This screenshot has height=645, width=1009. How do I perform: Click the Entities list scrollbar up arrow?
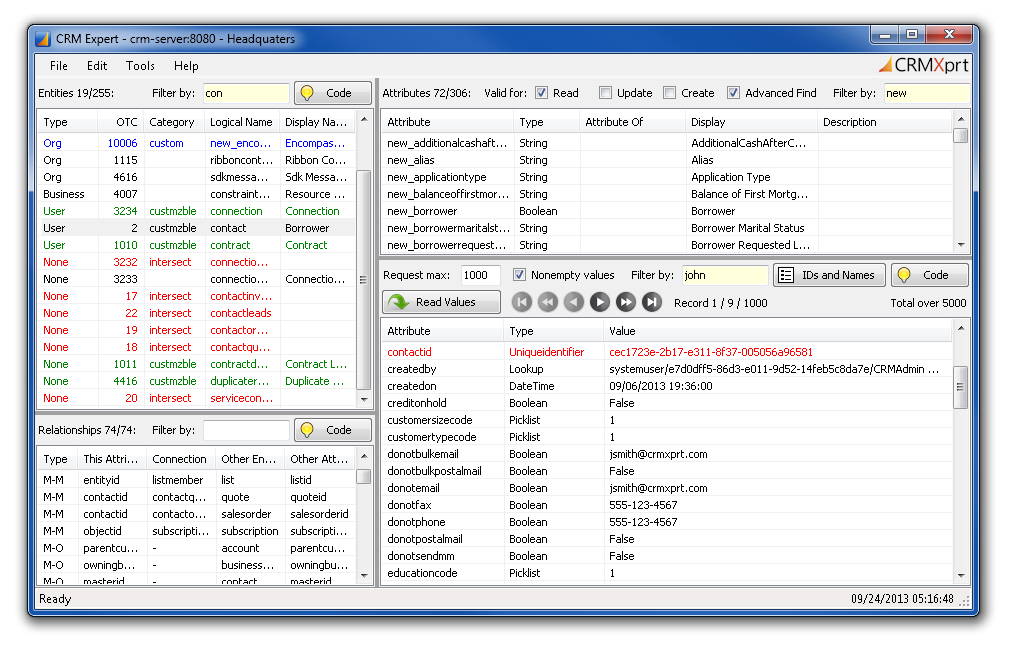364,120
